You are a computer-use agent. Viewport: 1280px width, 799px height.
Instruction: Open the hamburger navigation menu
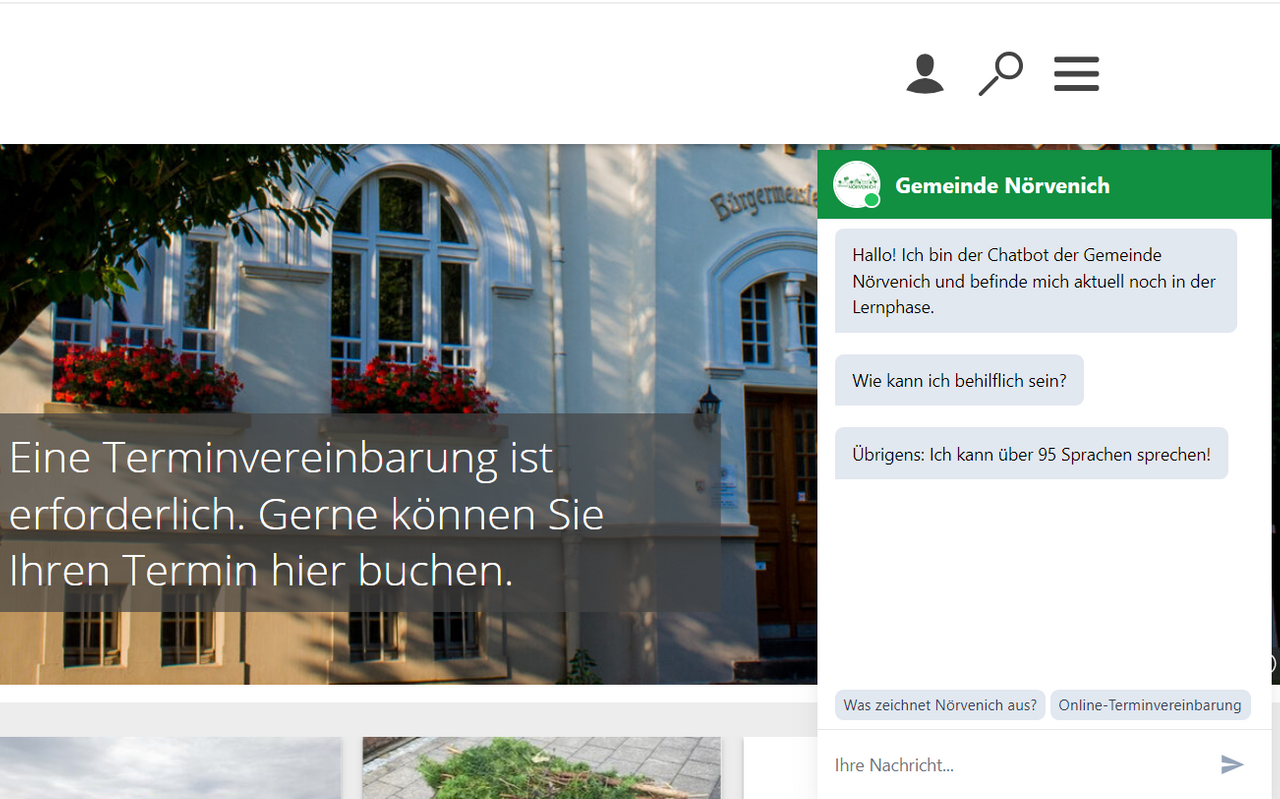[x=1076, y=74]
